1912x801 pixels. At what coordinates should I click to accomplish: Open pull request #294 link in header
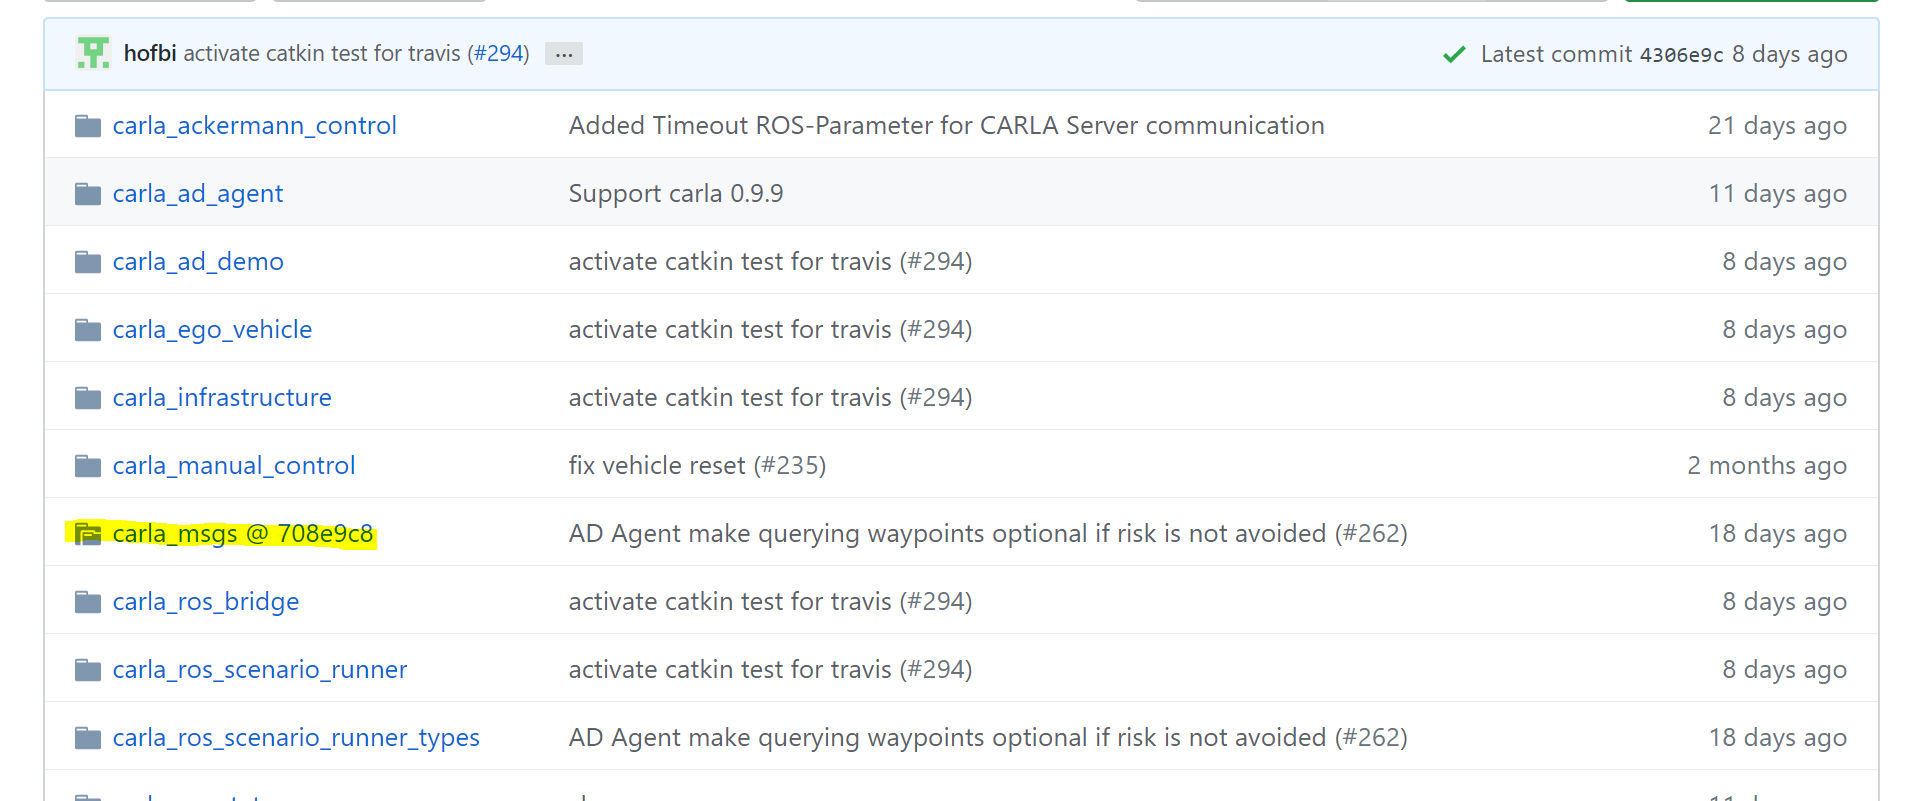(498, 53)
